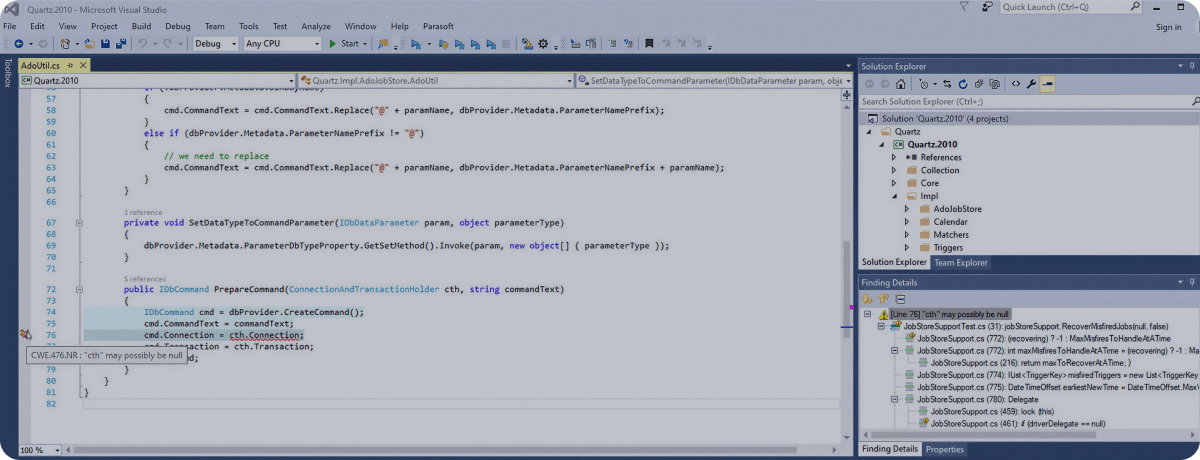Viewport: 1200px width, 460px height.
Task: Click the Home icon in Solution Explorer
Action: click(x=901, y=84)
